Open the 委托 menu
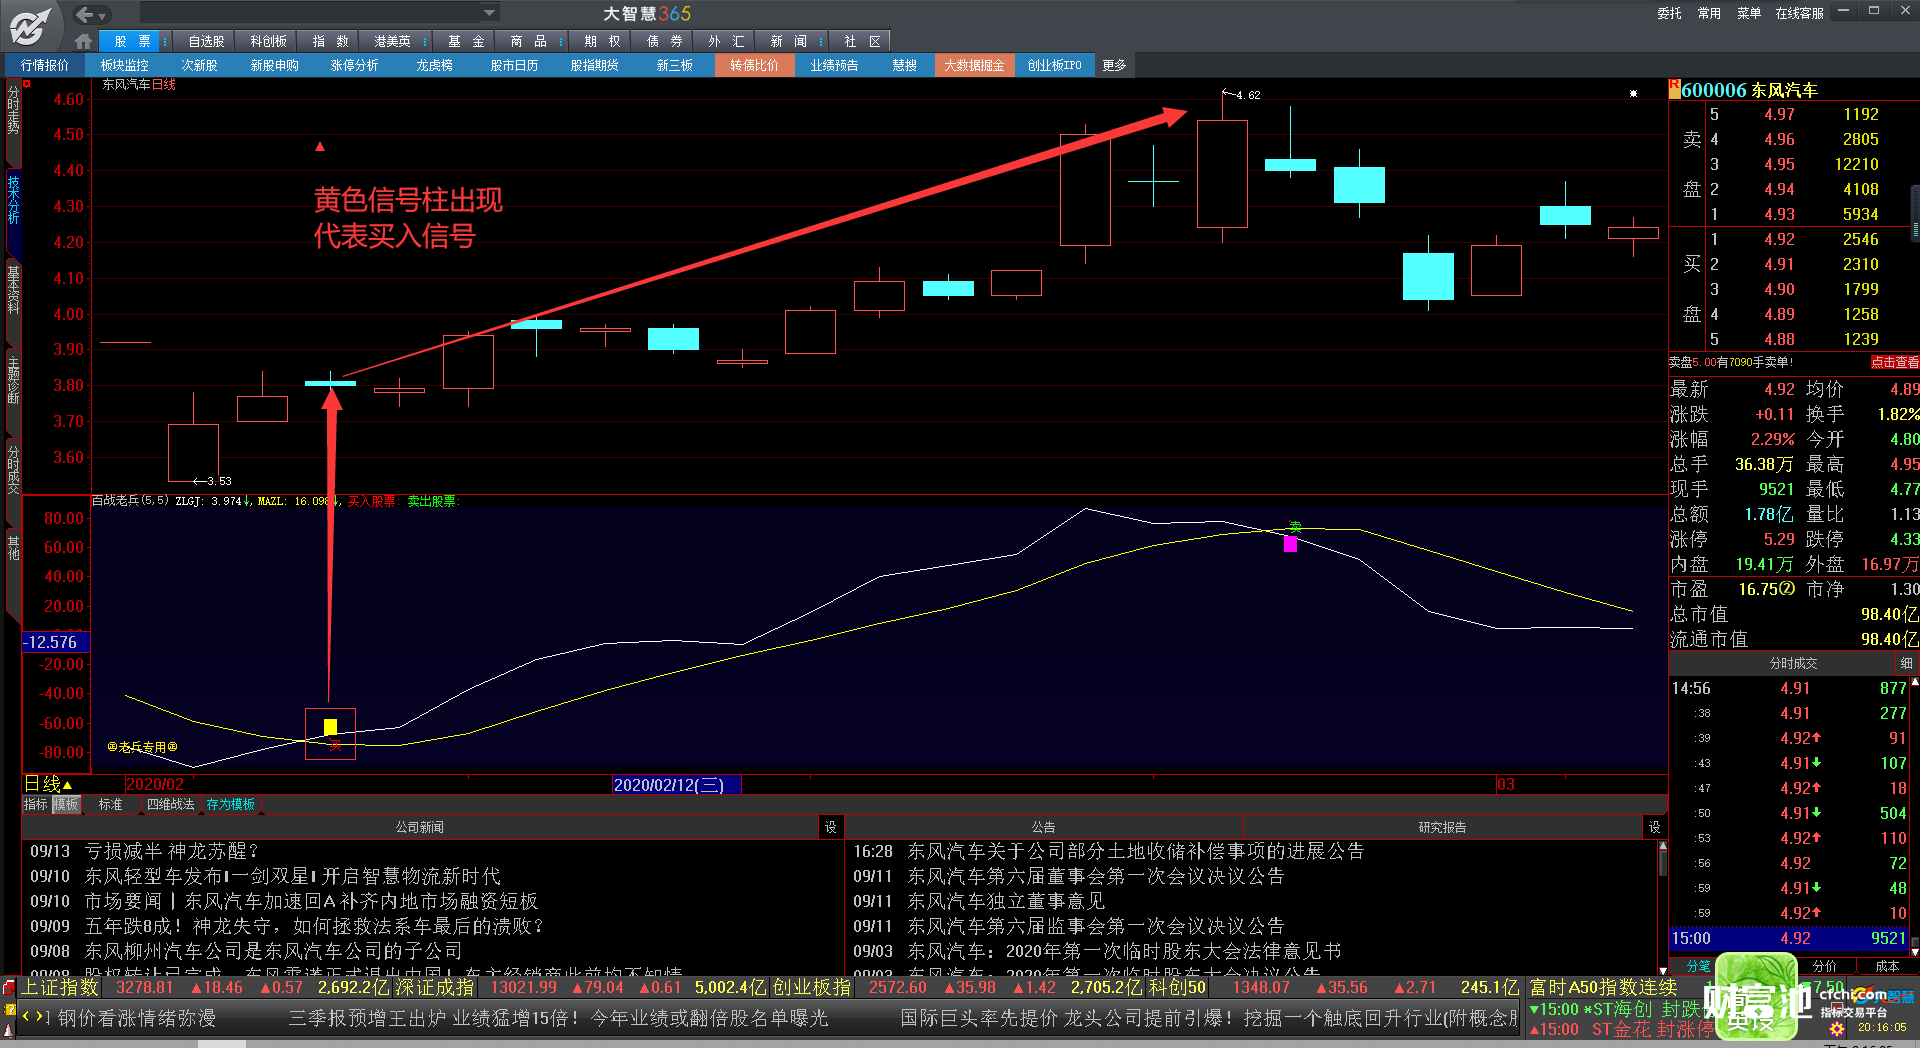Screen dimensions: 1920x1048 point(1669,13)
